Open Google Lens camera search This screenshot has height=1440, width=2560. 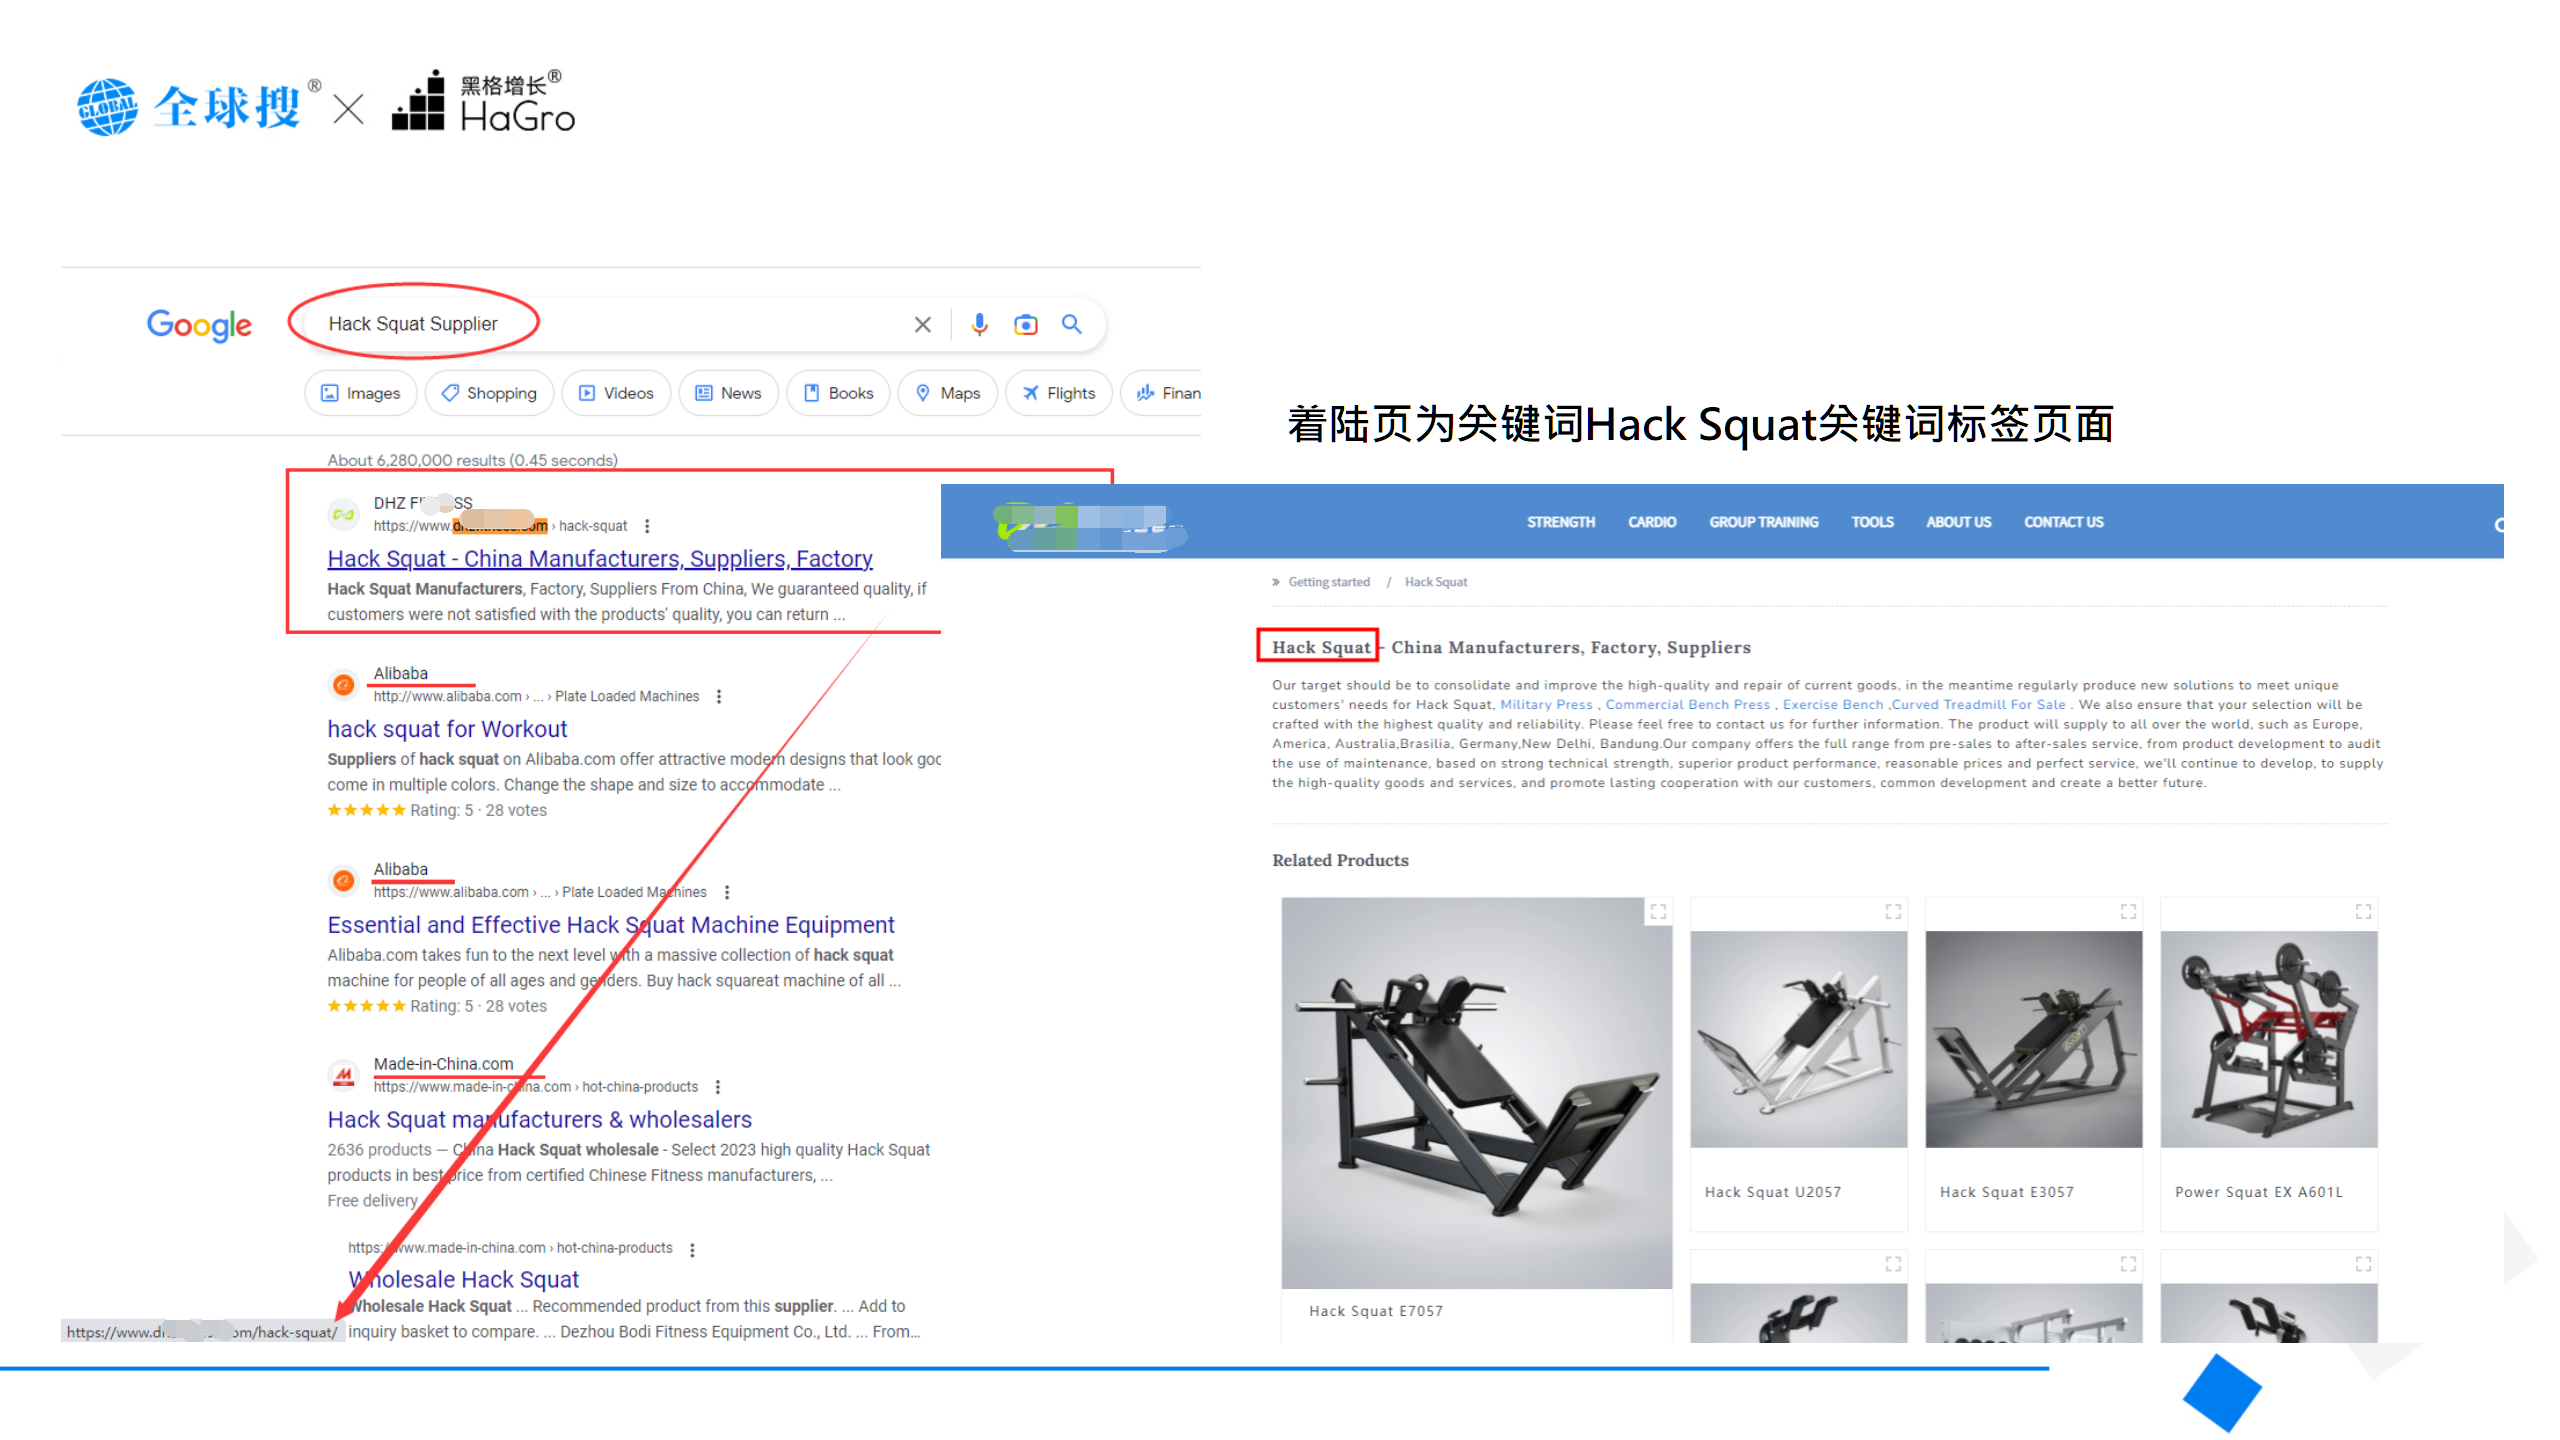pos(1025,324)
